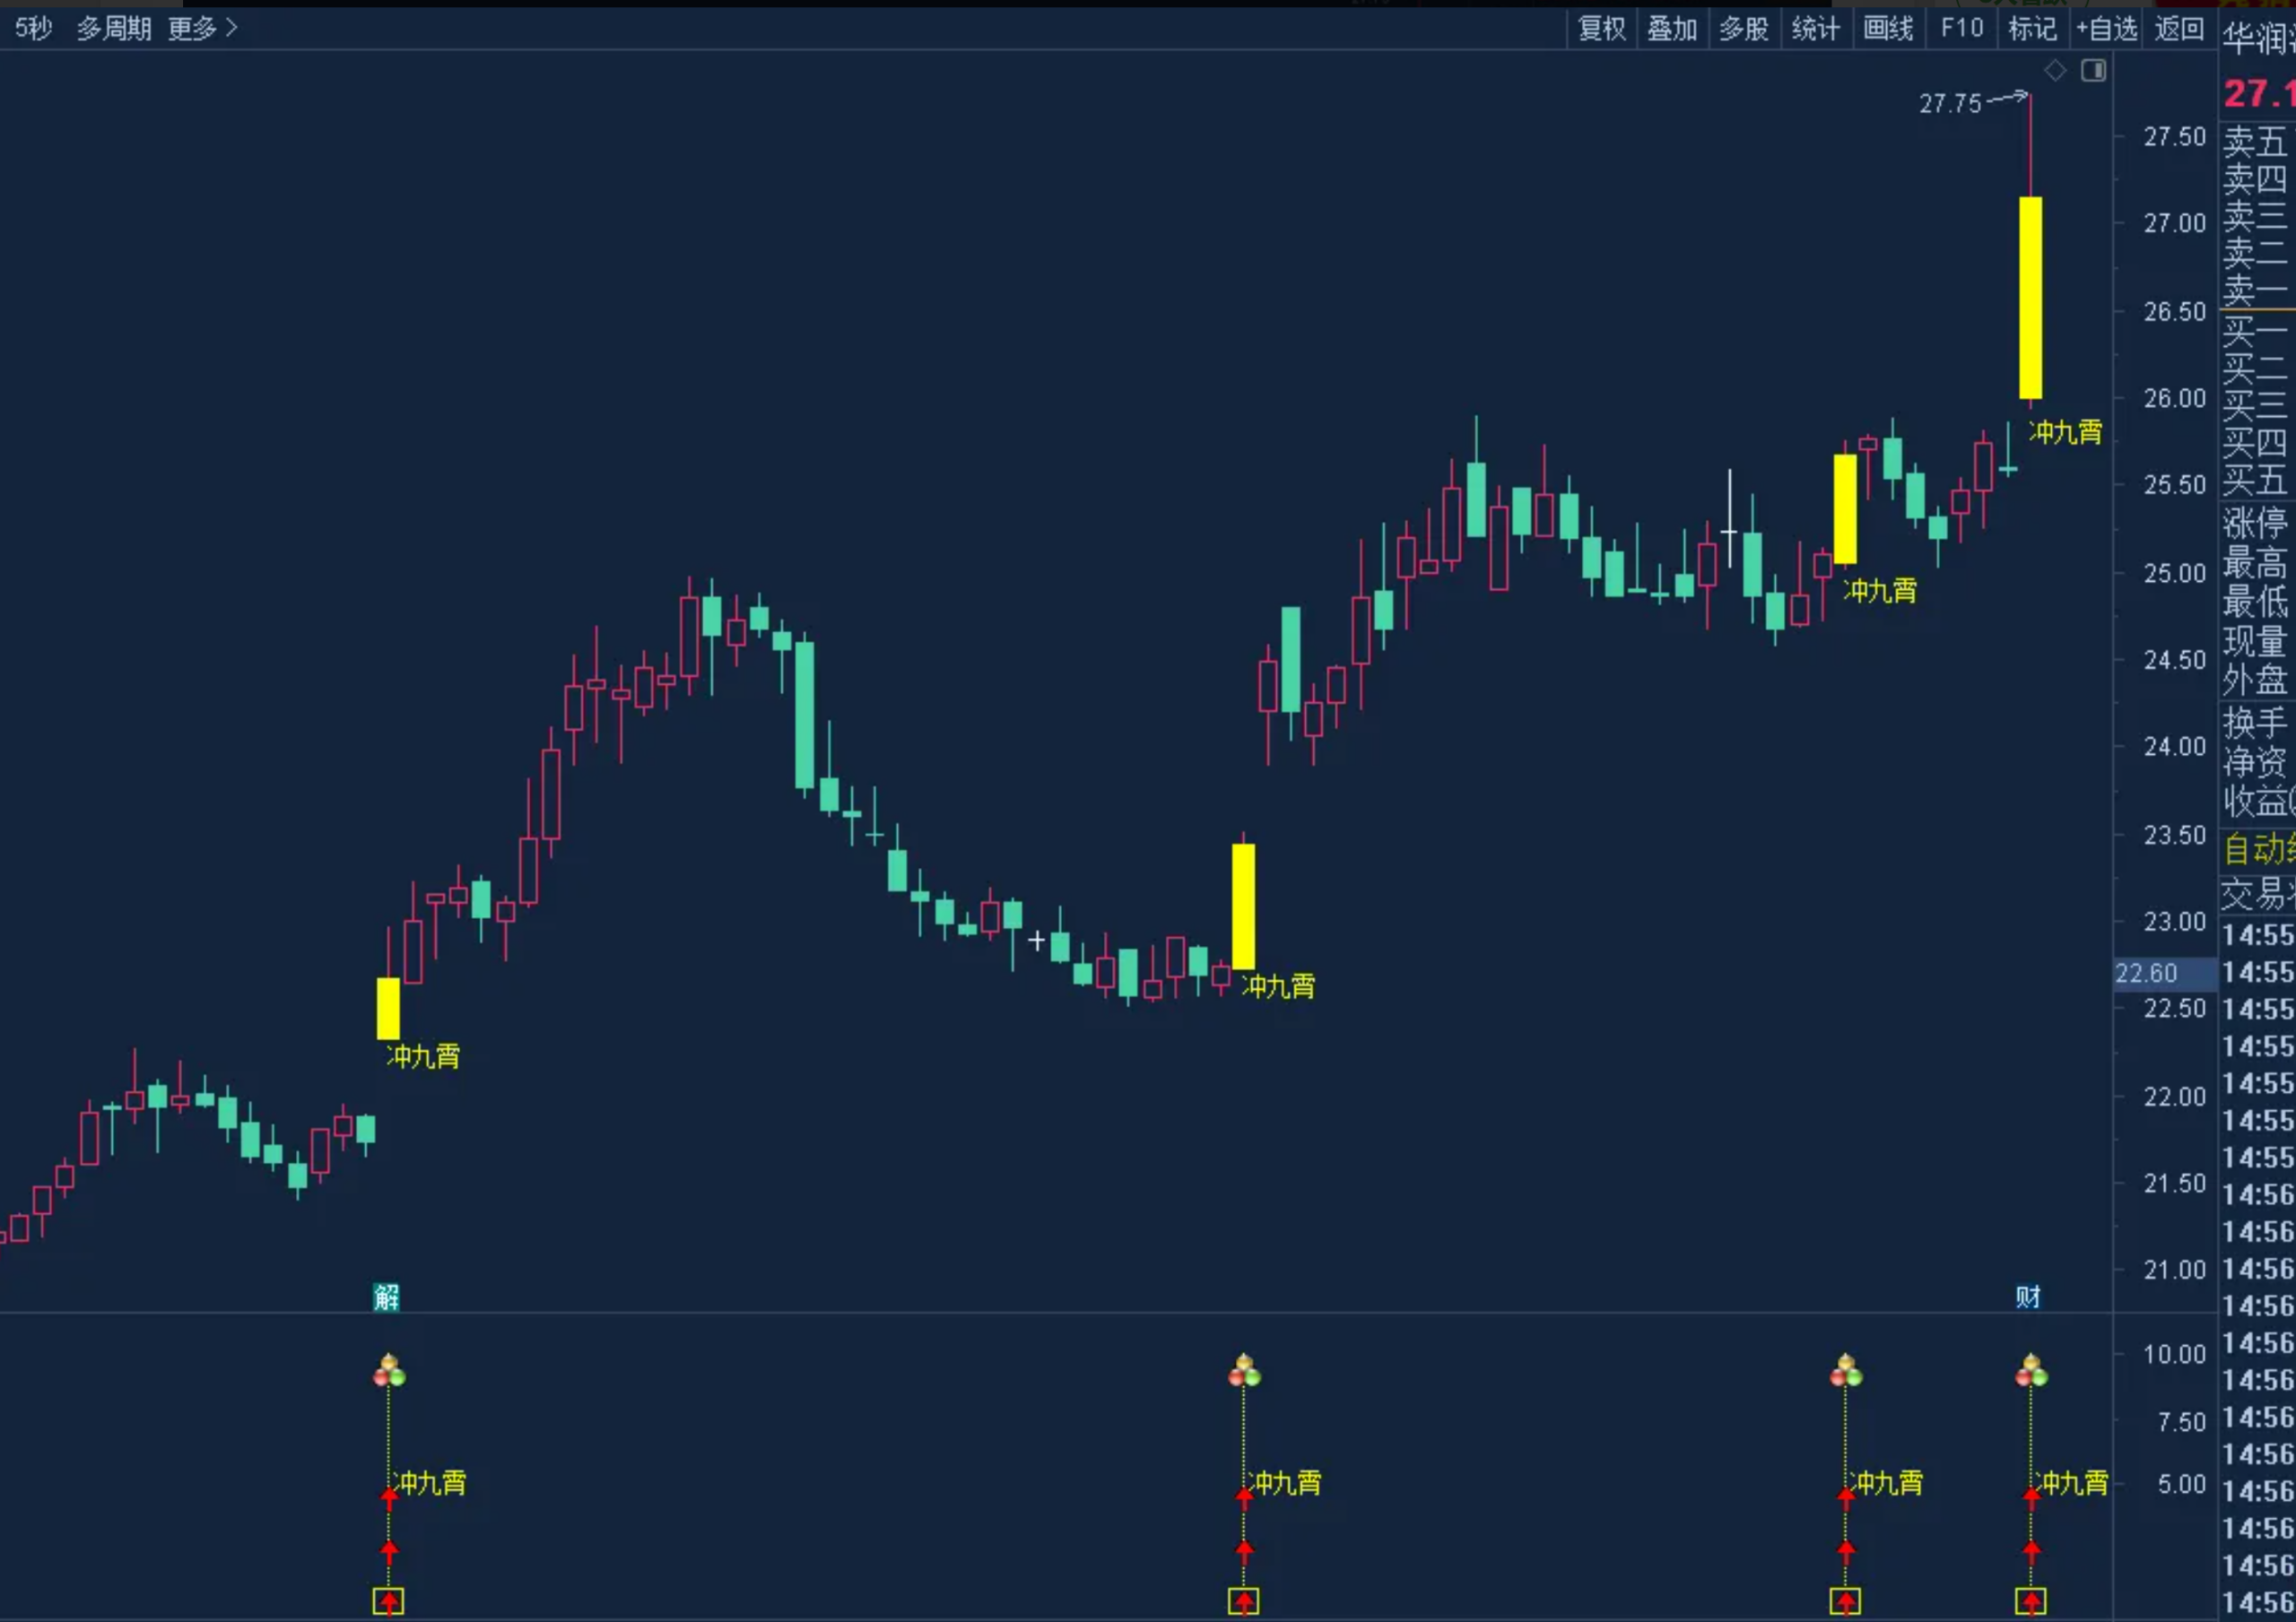
Task: Toggle +自选 to add to watchlist
Action: (2106, 28)
